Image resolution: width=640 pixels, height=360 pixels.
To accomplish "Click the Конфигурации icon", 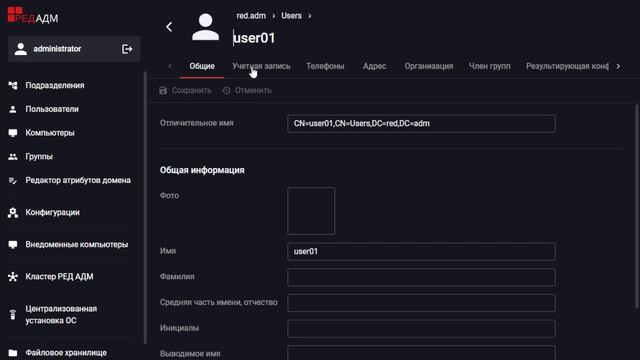I will coord(13,213).
